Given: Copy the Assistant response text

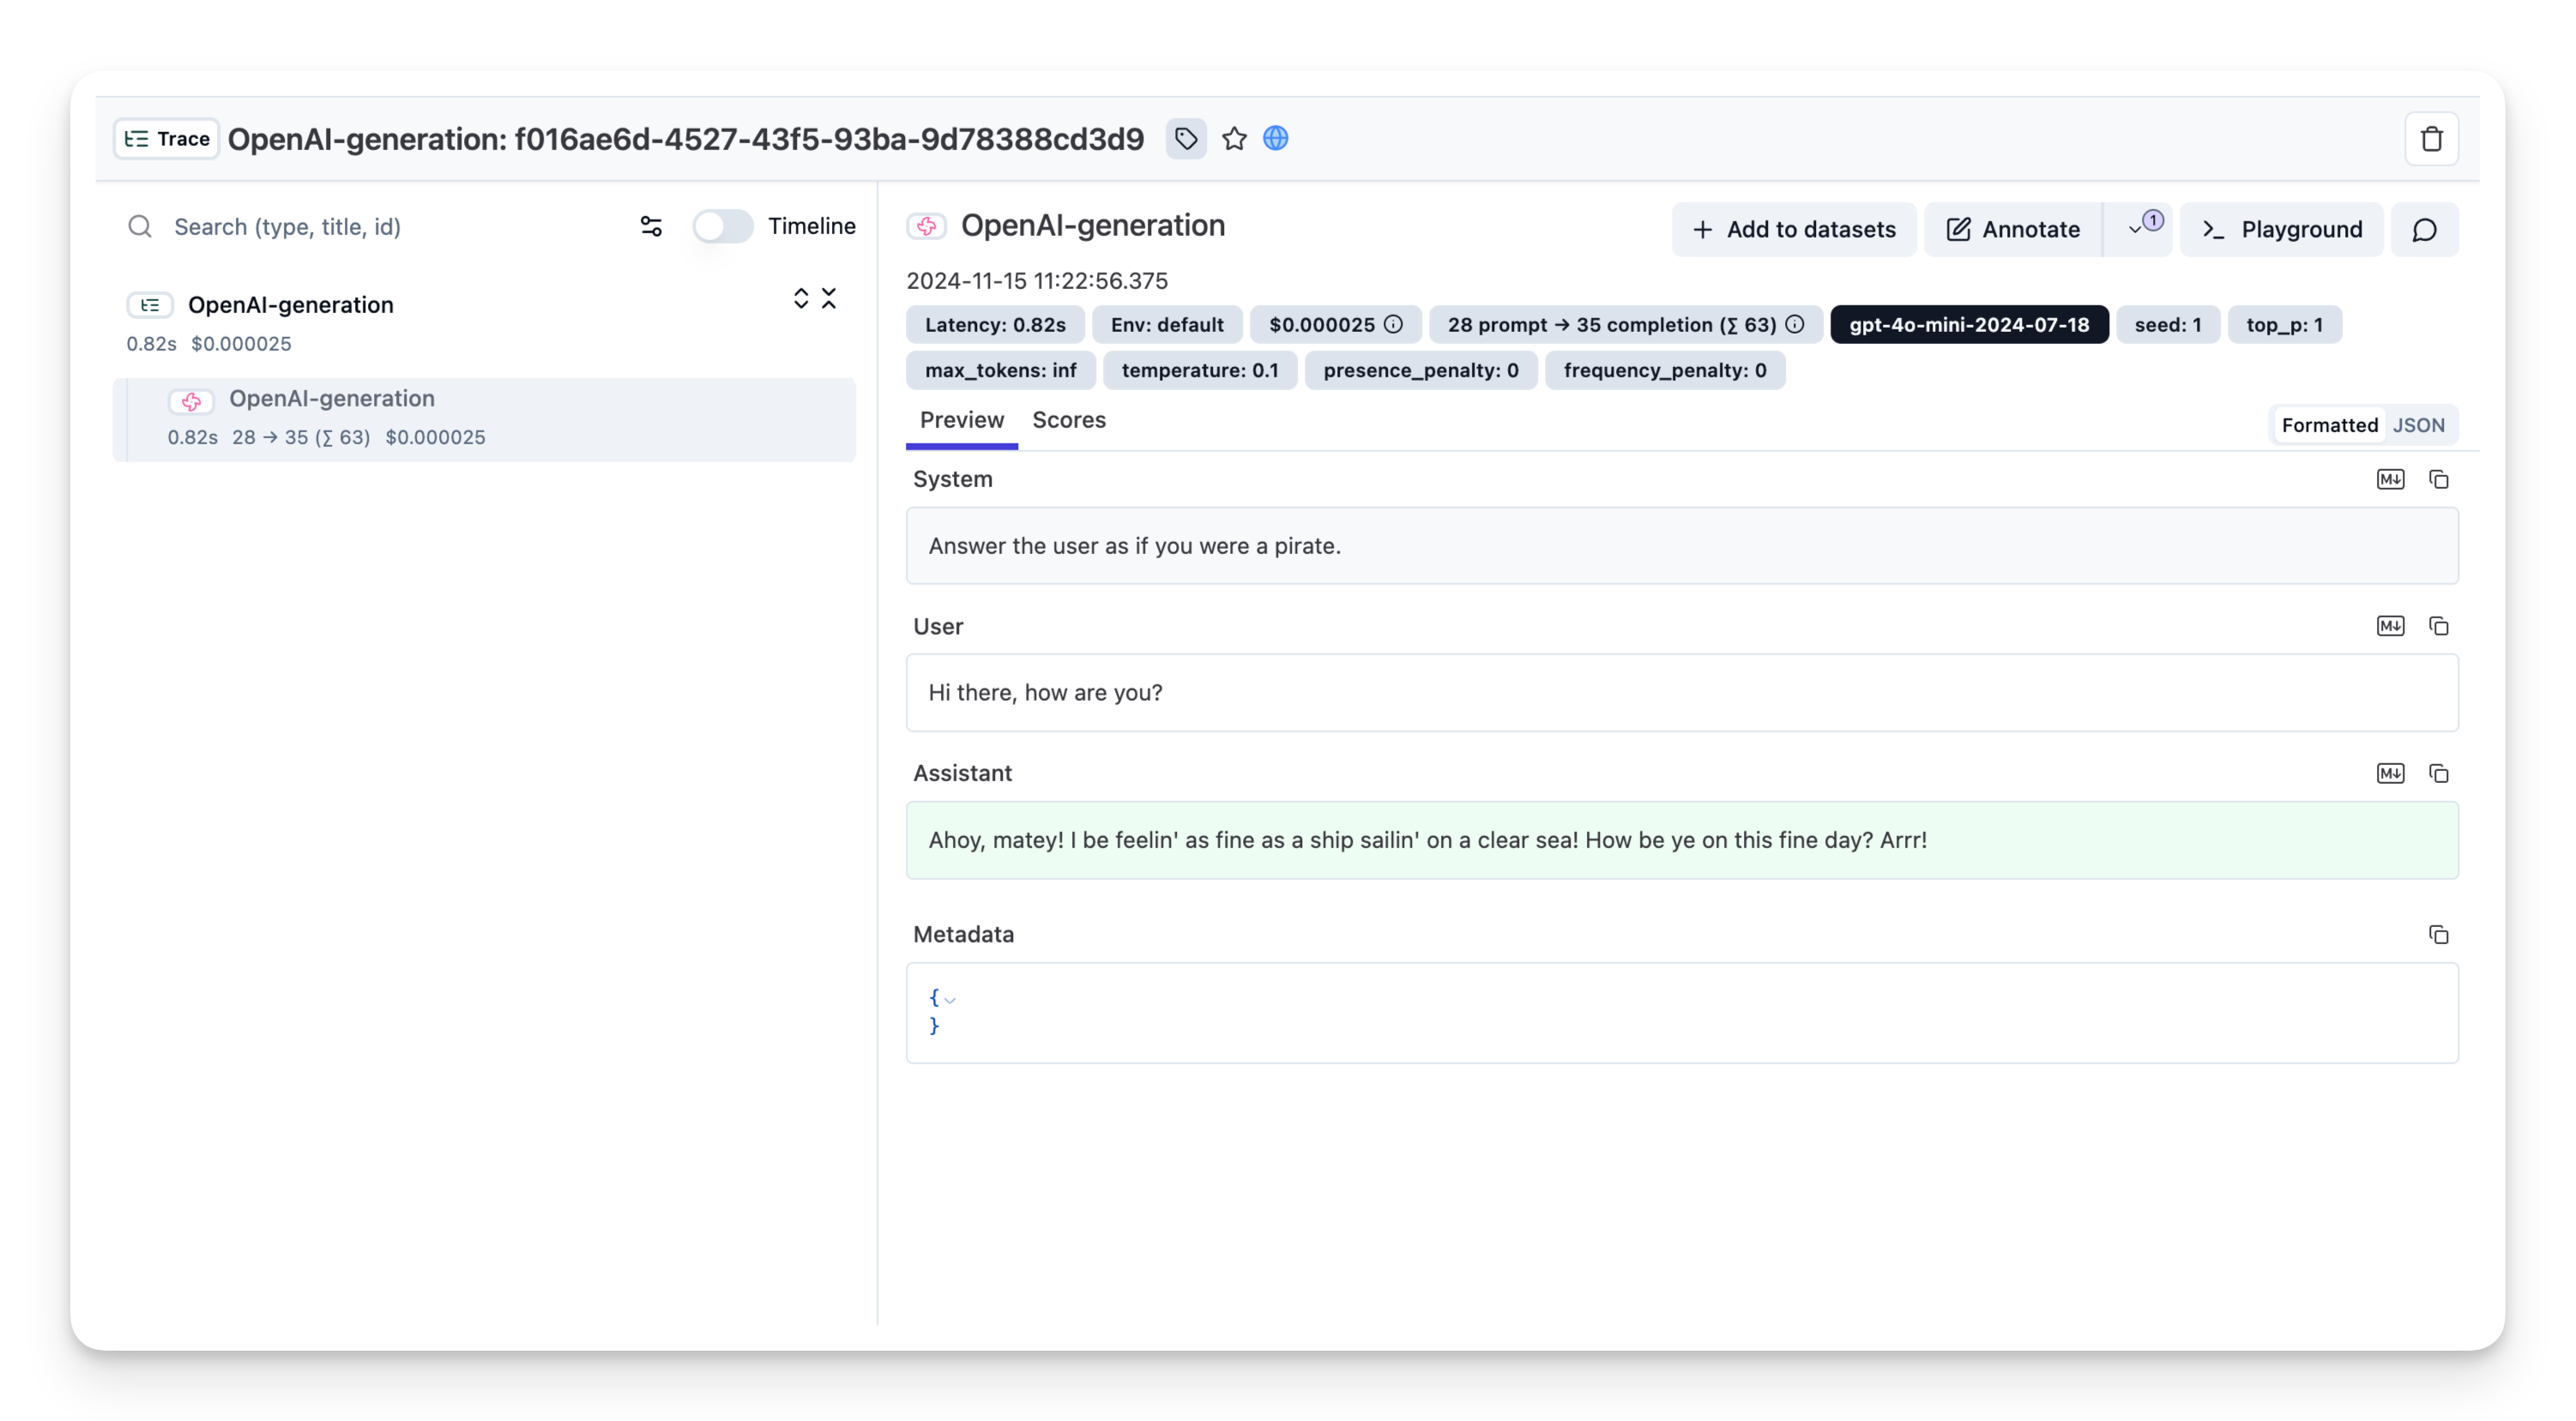Looking at the screenshot, I should pos(2438,773).
